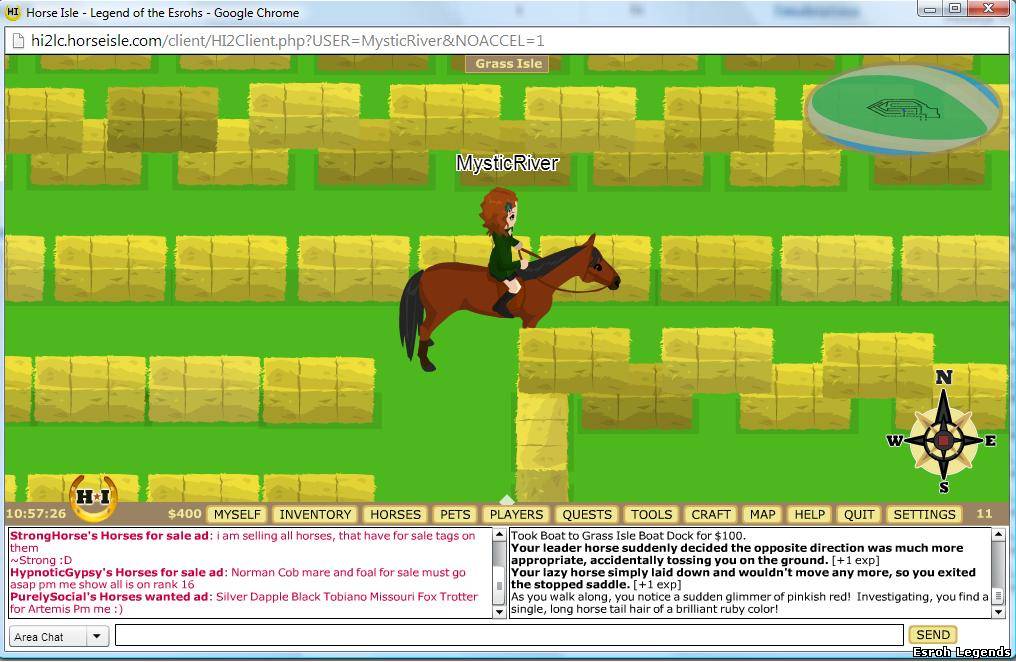1016x662 pixels.
Task: Click down arrow of game log scrollbar
Action: coord(999,611)
